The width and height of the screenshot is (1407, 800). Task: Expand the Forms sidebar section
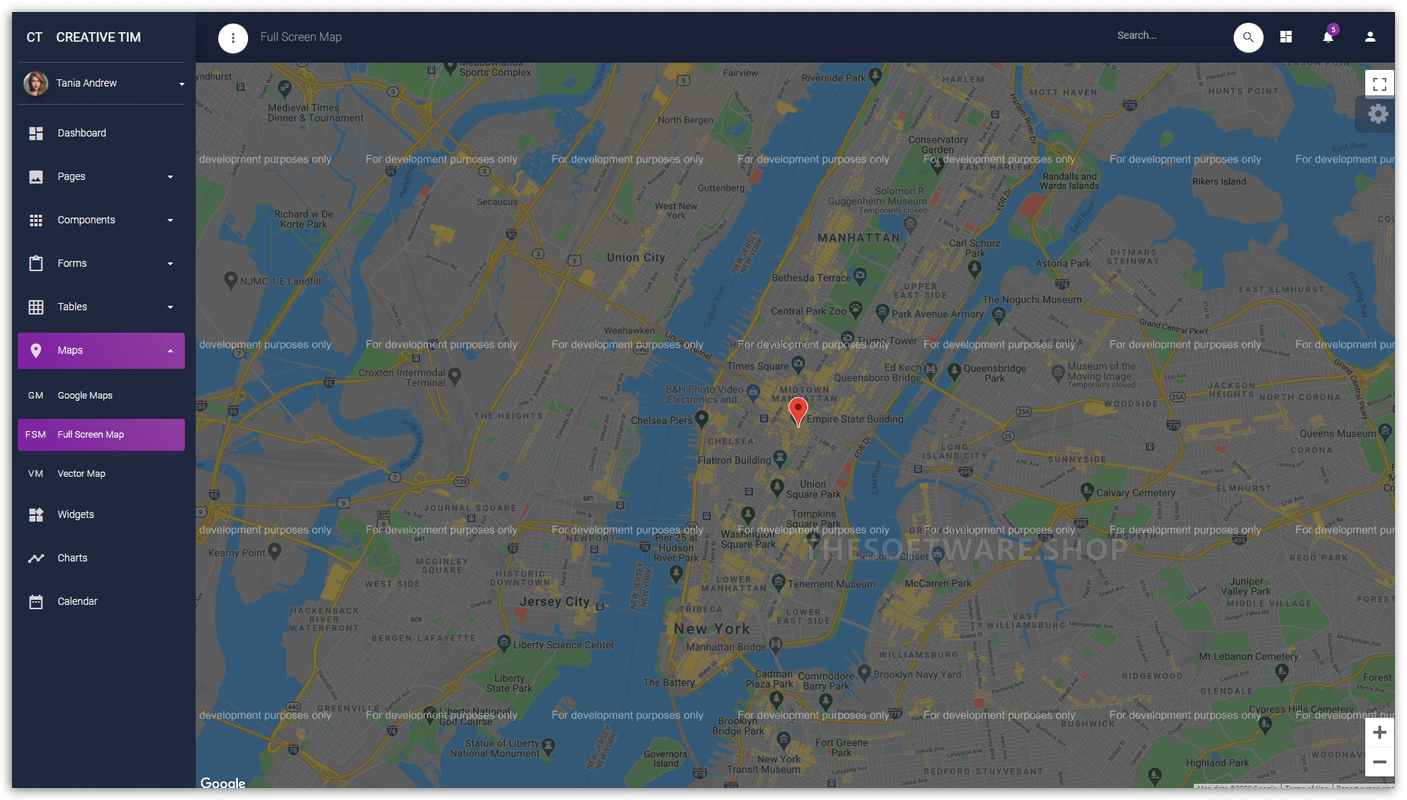[101, 264]
